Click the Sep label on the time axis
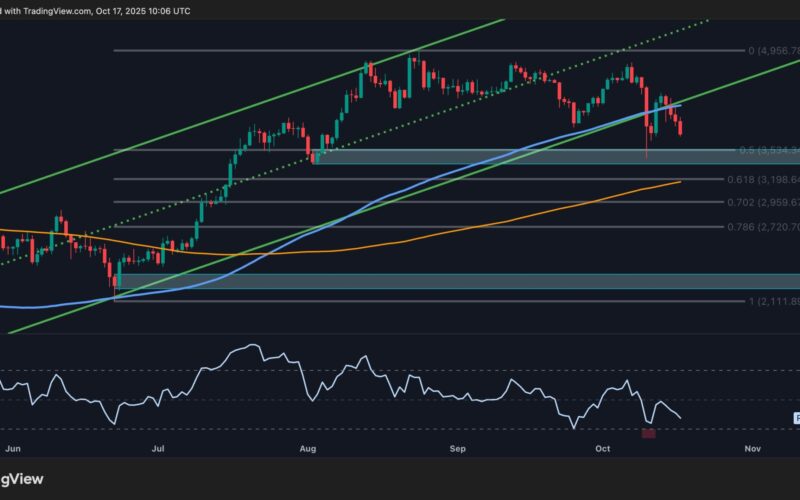This screenshot has width=800, height=500. (x=458, y=450)
